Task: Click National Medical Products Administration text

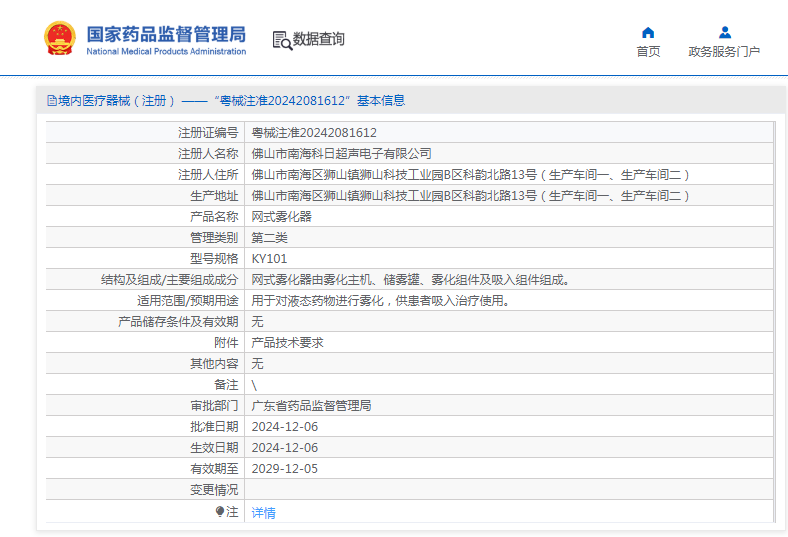Action: pyautogui.click(x=166, y=51)
